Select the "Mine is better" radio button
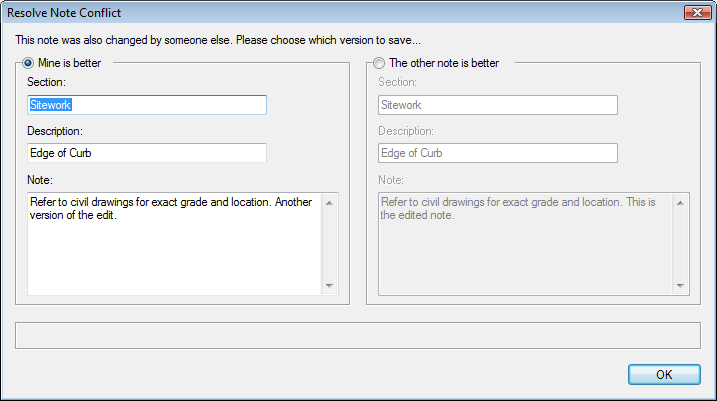Image resolution: width=717 pixels, height=401 pixels. pos(28,63)
